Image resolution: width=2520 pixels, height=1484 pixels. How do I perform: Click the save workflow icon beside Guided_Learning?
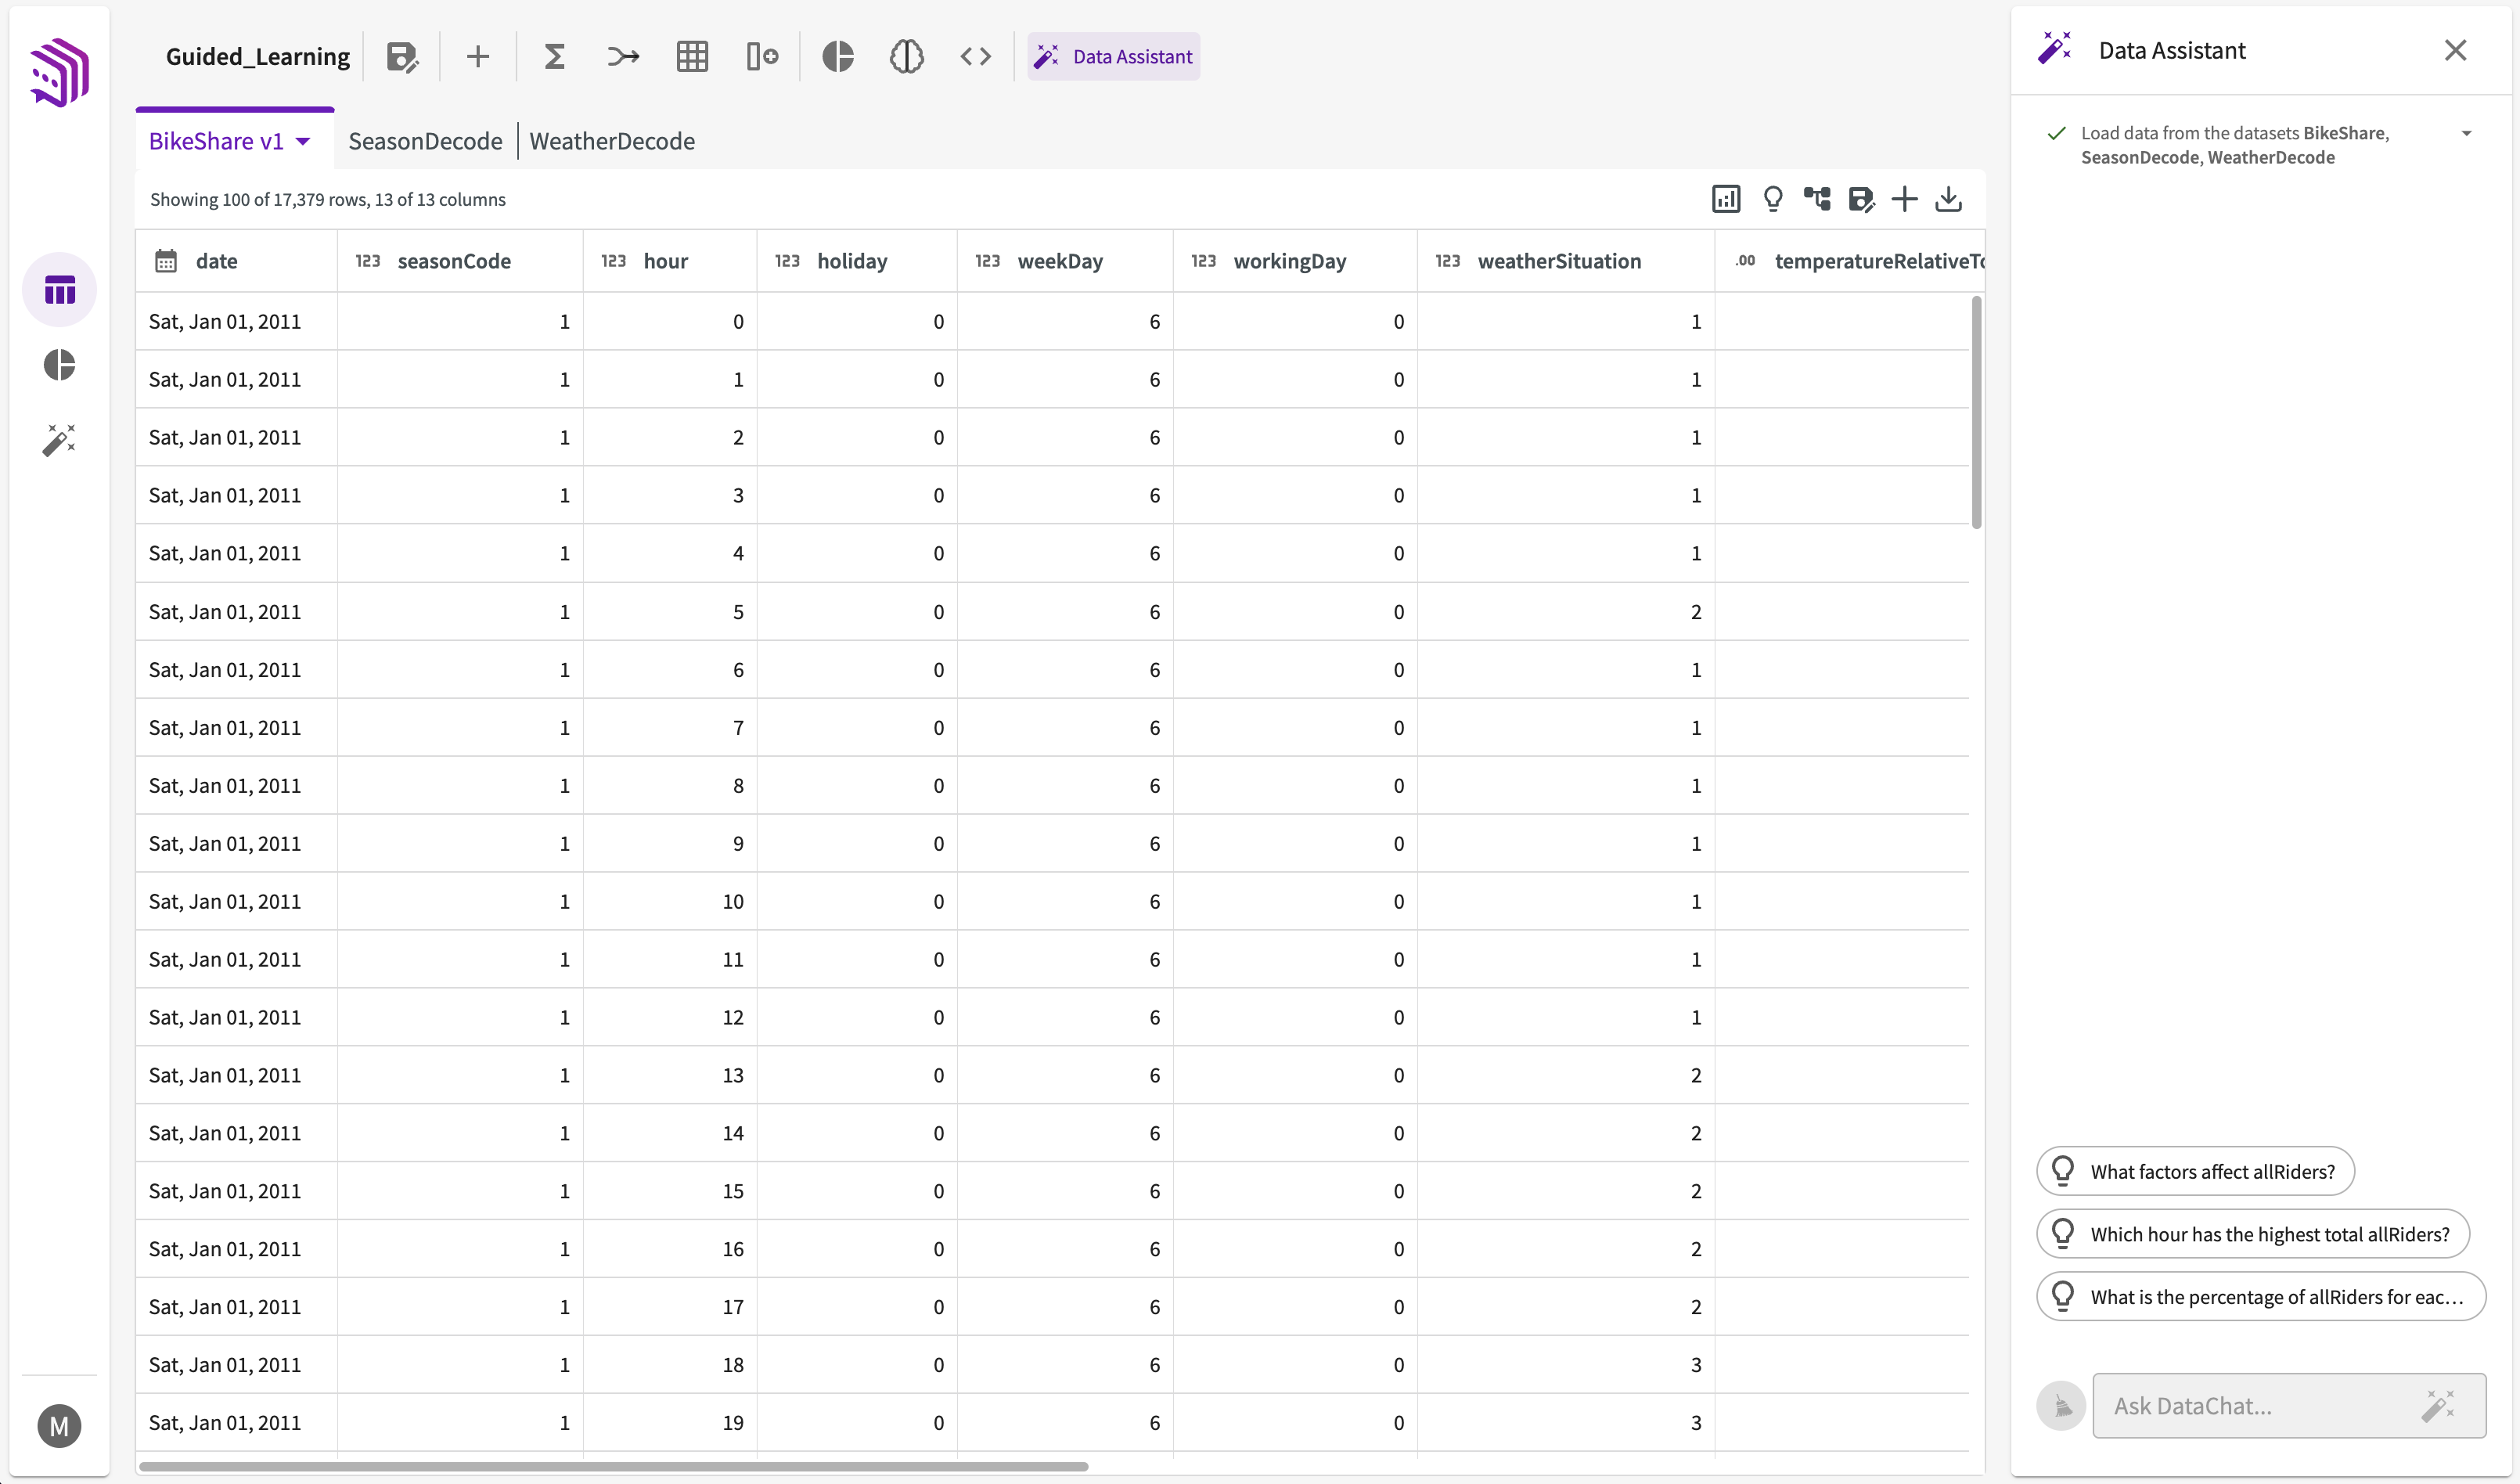(402, 57)
